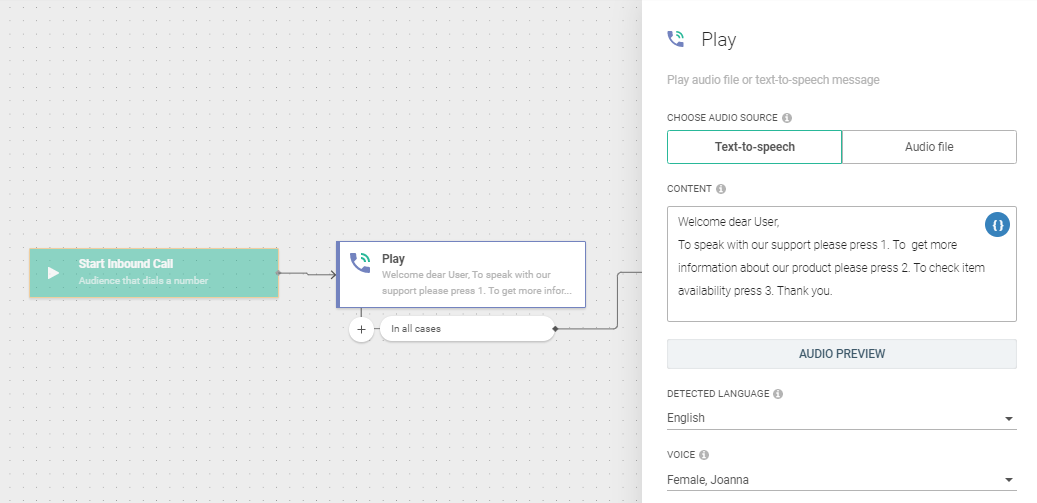1037x503 pixels.
Task: Click the output connector of Start Inbound Call
Action: pyautogui.click(x=279, y=272)
